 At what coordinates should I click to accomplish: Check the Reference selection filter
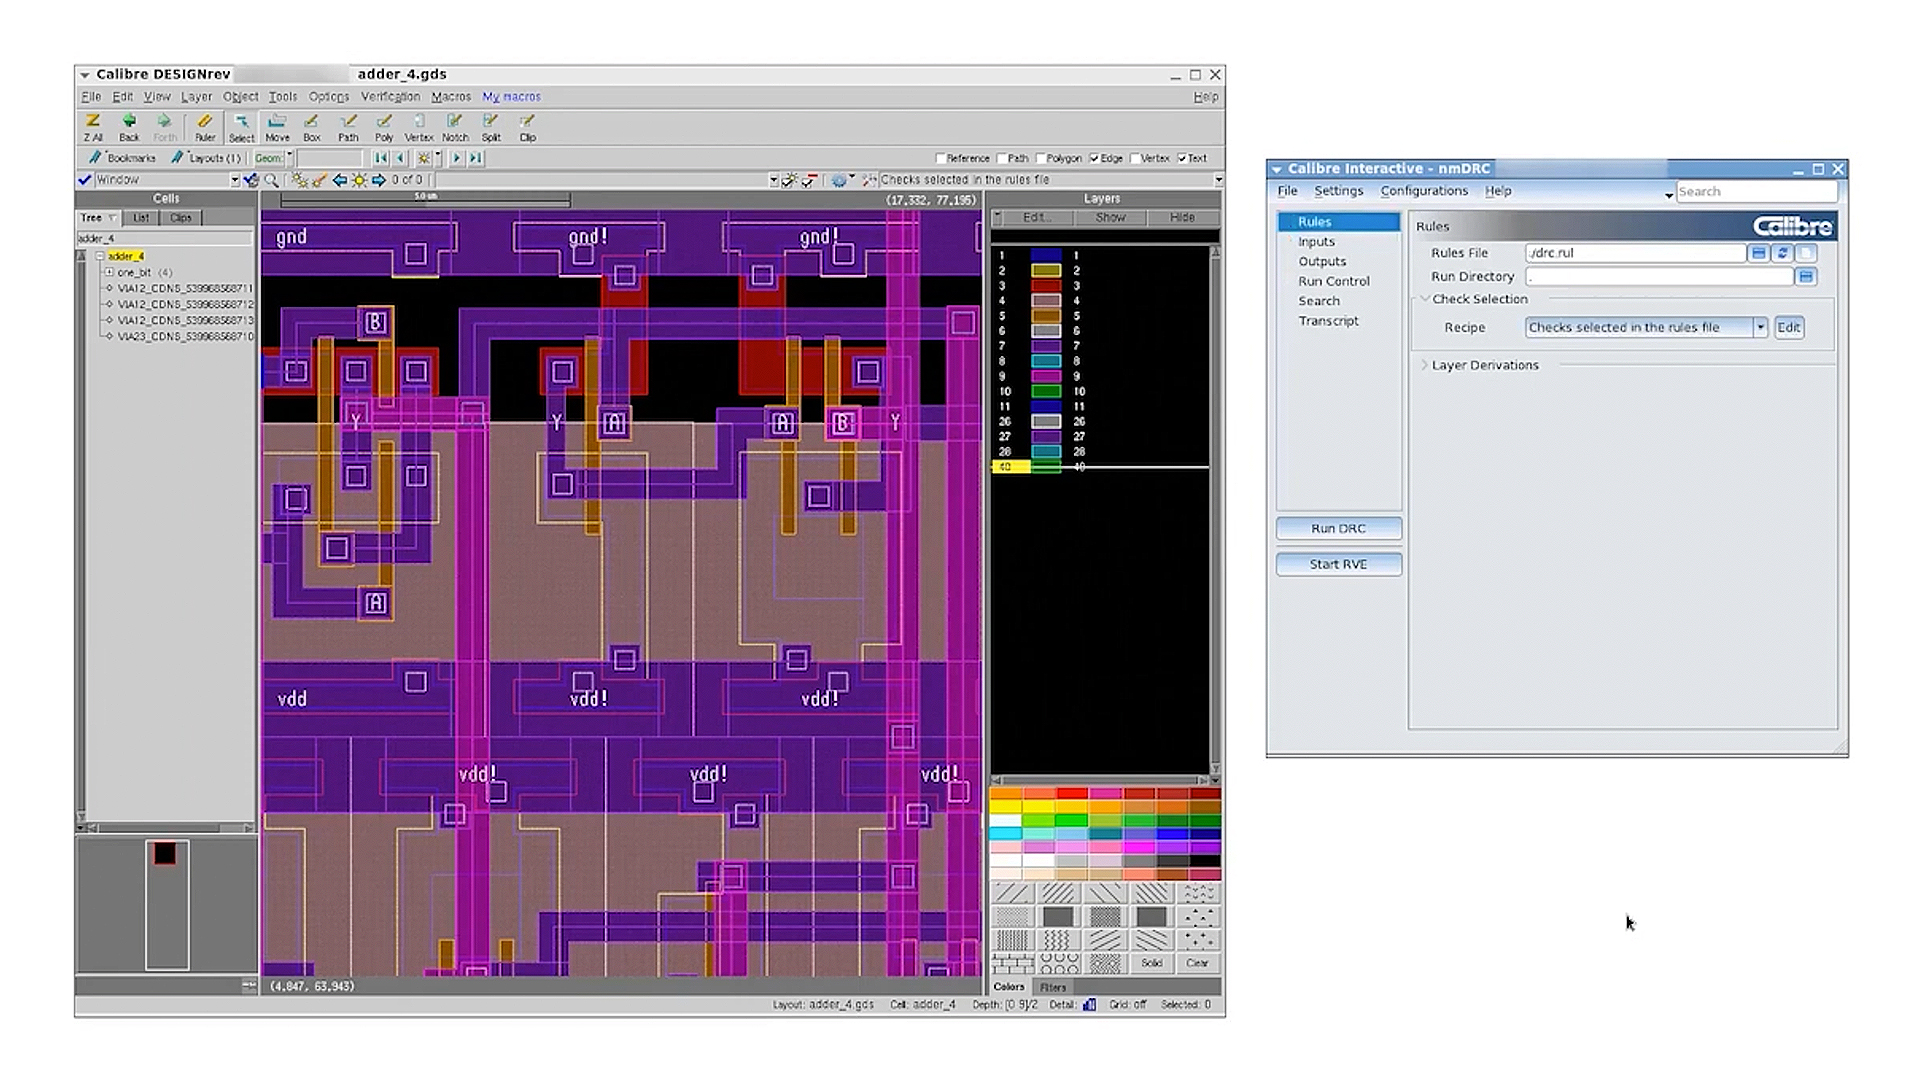[940, 158]
